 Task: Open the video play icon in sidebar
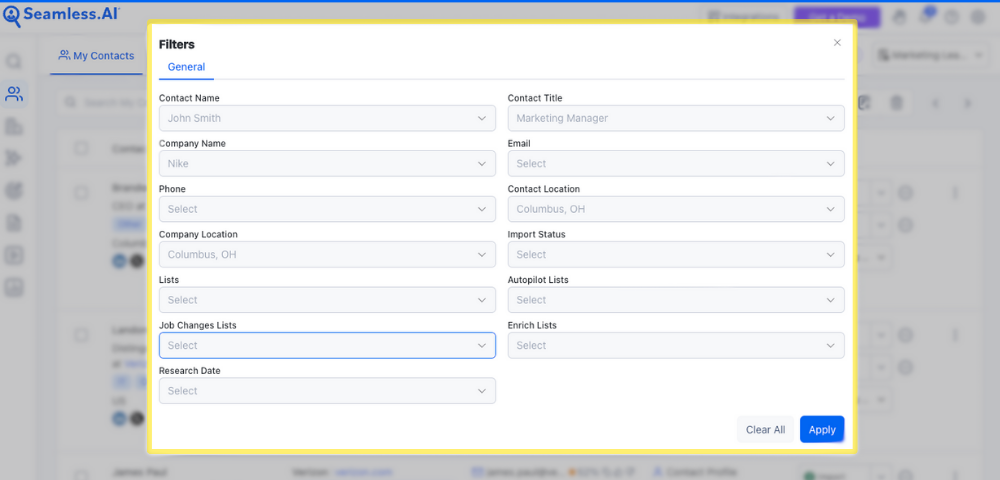(x=14, y=256)
